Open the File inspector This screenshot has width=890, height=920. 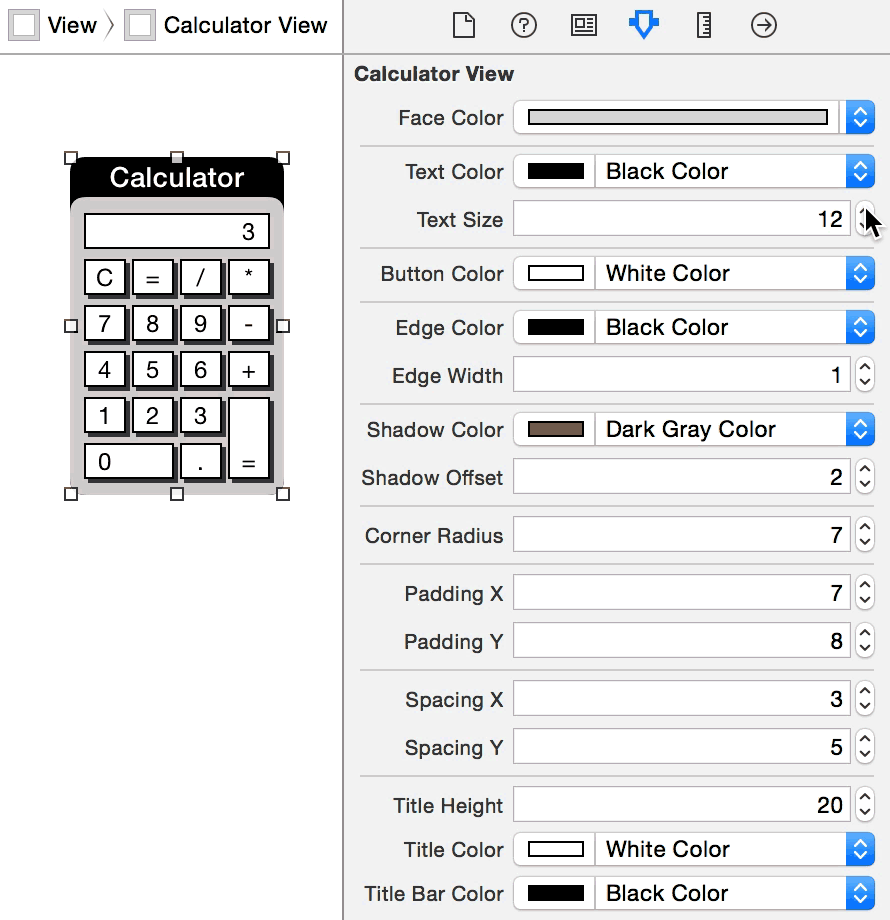[x=463, y=25]
